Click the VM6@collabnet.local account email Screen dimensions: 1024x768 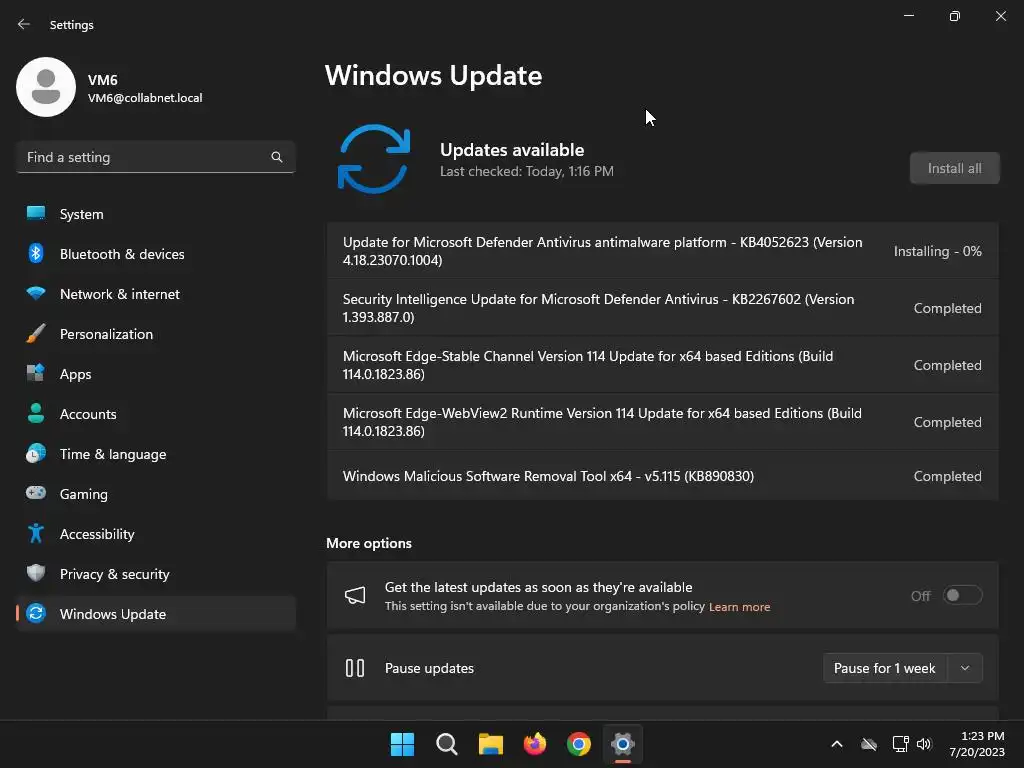click(145, 98)
